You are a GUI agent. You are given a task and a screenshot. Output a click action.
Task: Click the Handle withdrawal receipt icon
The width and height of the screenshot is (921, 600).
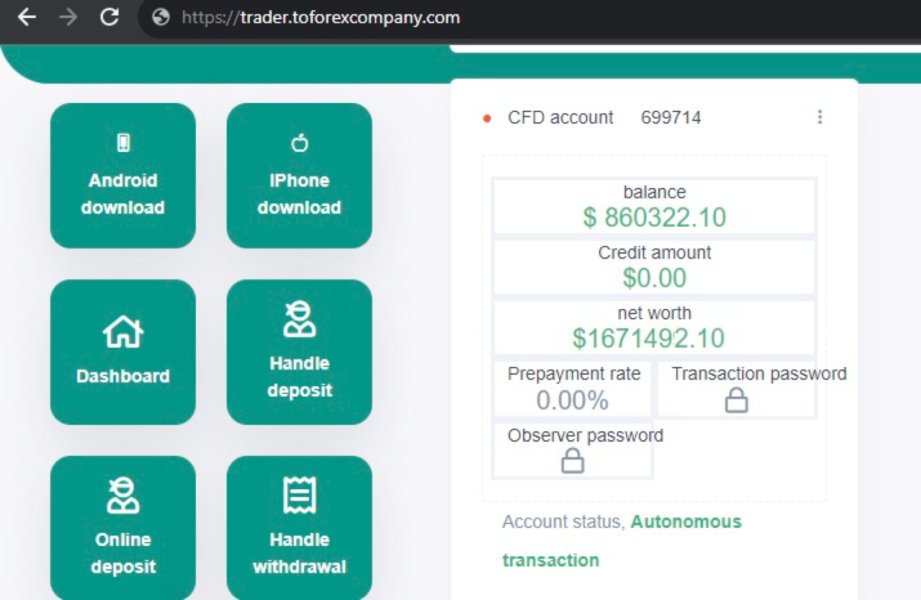click(x=300, y=495)
